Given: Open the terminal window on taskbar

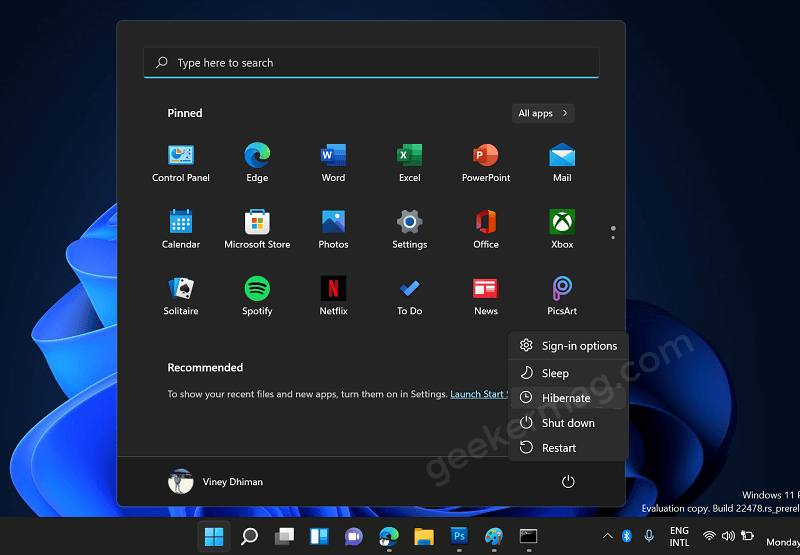Looking at the screenshot, I should click(529, 537).
